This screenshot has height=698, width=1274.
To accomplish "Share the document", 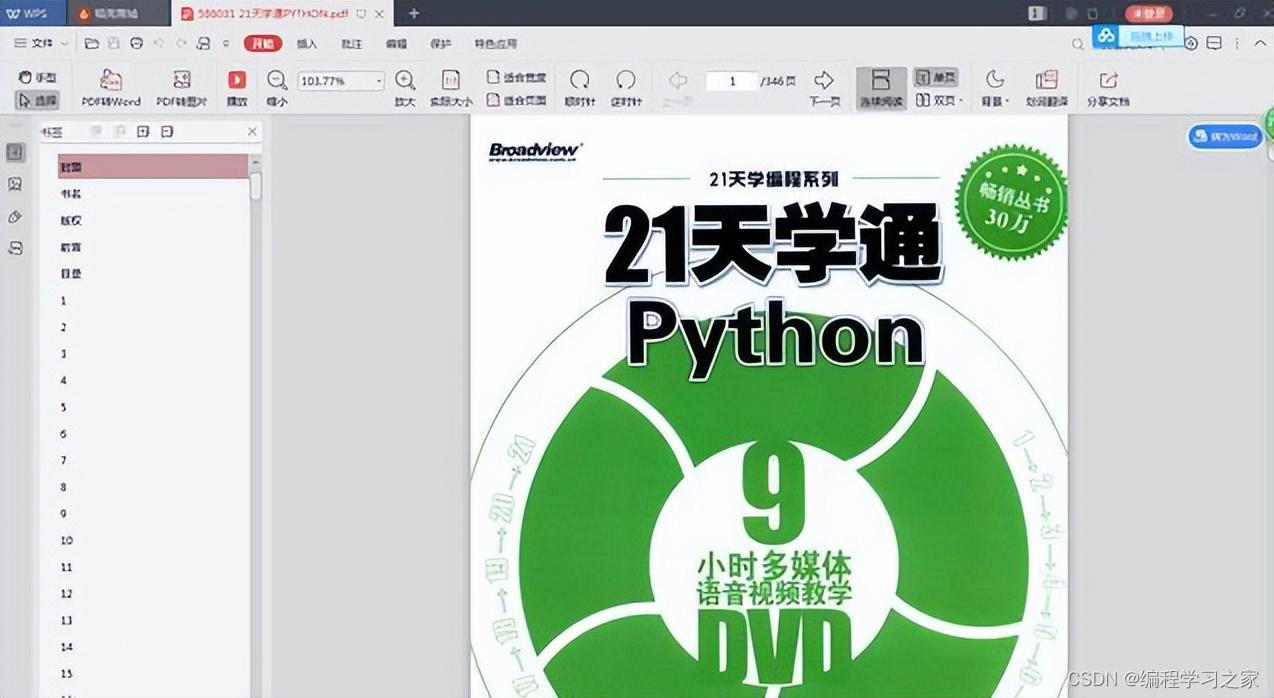I will pos(1107,88).
